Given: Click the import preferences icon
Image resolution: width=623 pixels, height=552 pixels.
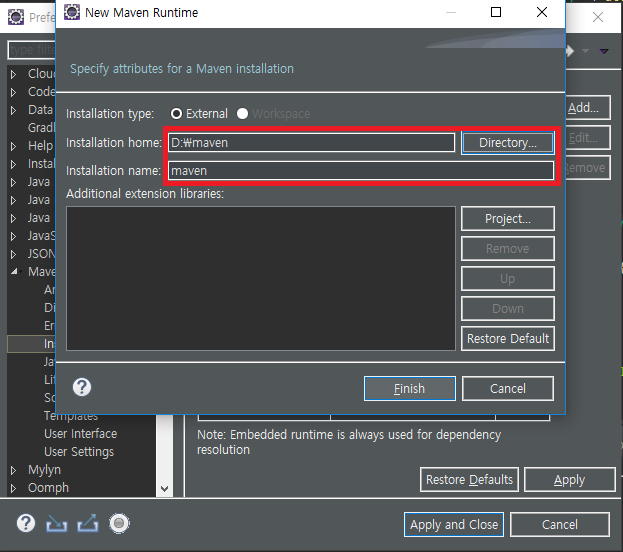Looking at the screenshot, I should [x=57, y=524].
